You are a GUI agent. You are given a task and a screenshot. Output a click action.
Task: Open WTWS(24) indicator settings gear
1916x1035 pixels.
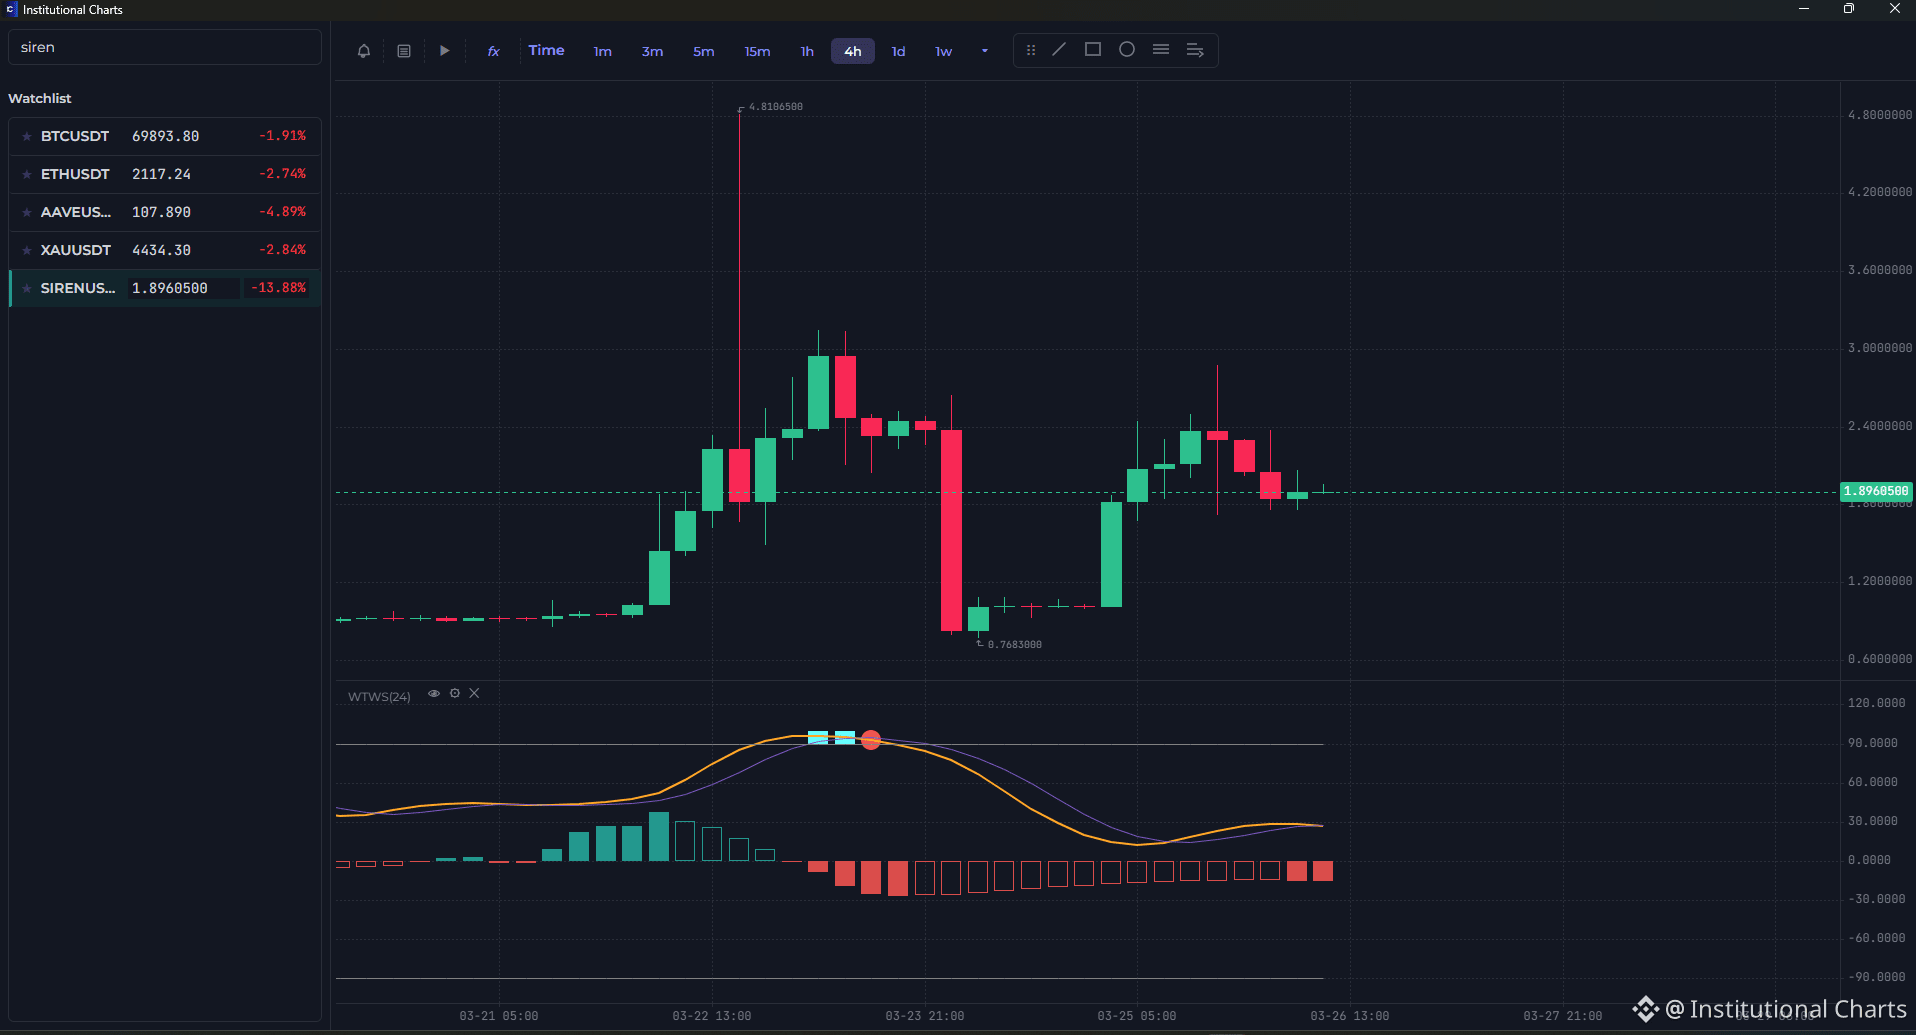[455, 693]
